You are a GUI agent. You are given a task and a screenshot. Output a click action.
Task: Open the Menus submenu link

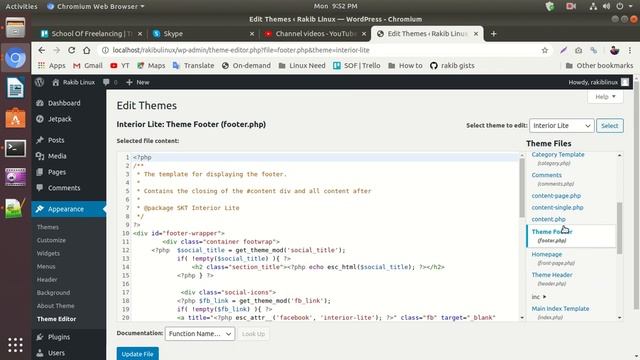point(46,266)
